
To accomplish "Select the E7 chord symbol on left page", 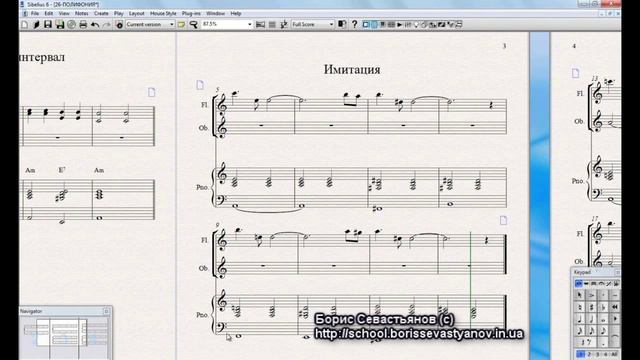I will (62, 170).
